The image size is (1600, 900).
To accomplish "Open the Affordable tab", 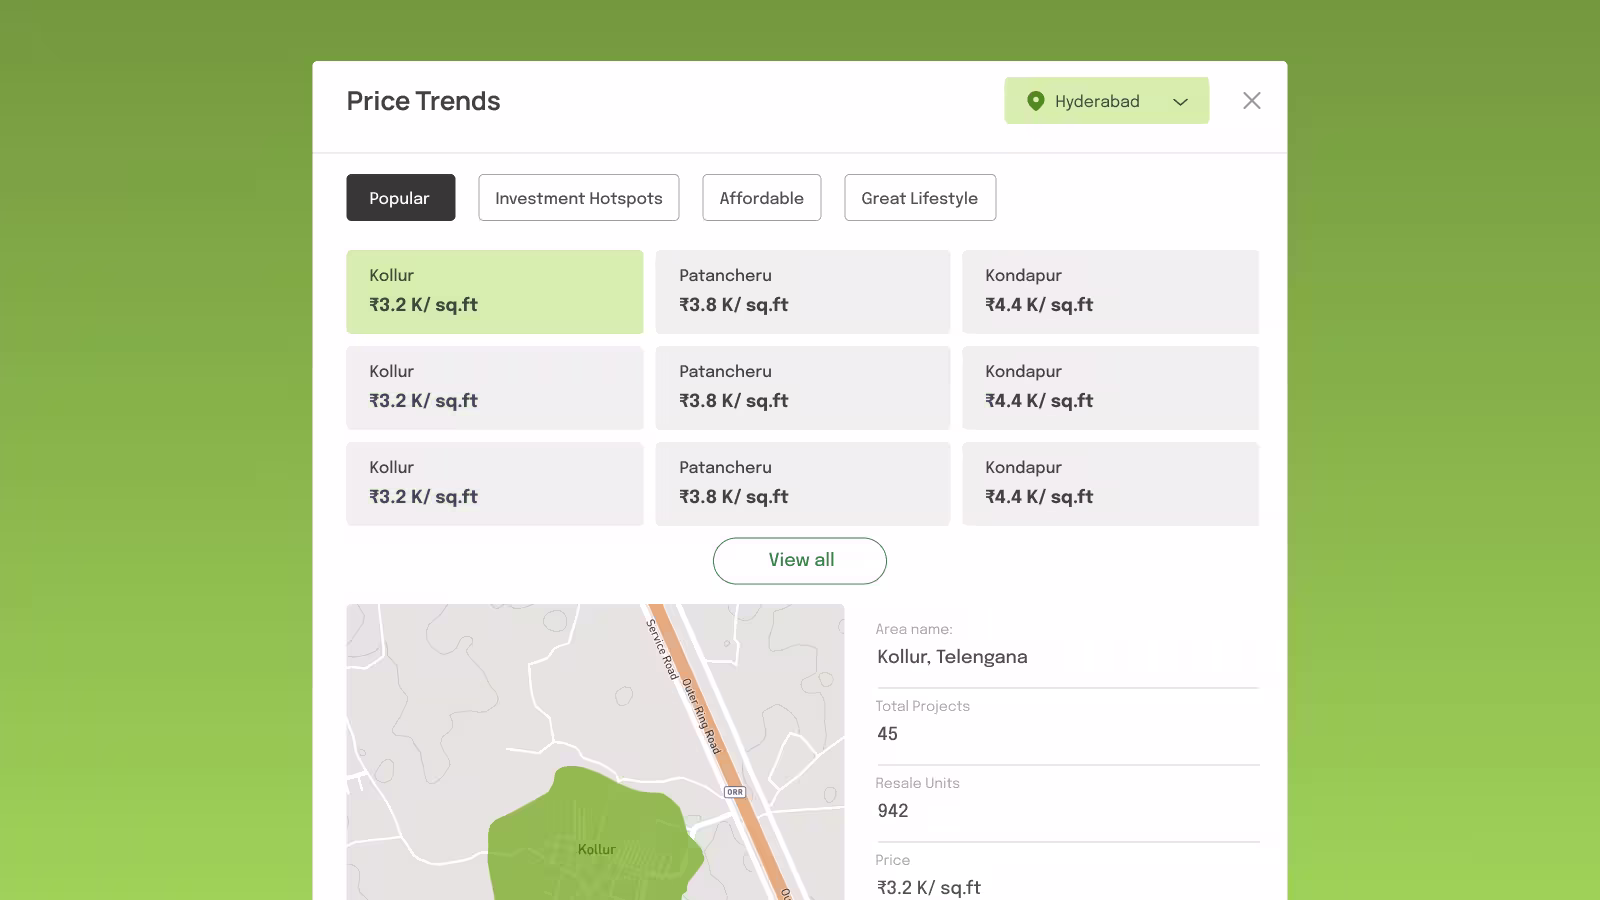I will coord(762,198).
